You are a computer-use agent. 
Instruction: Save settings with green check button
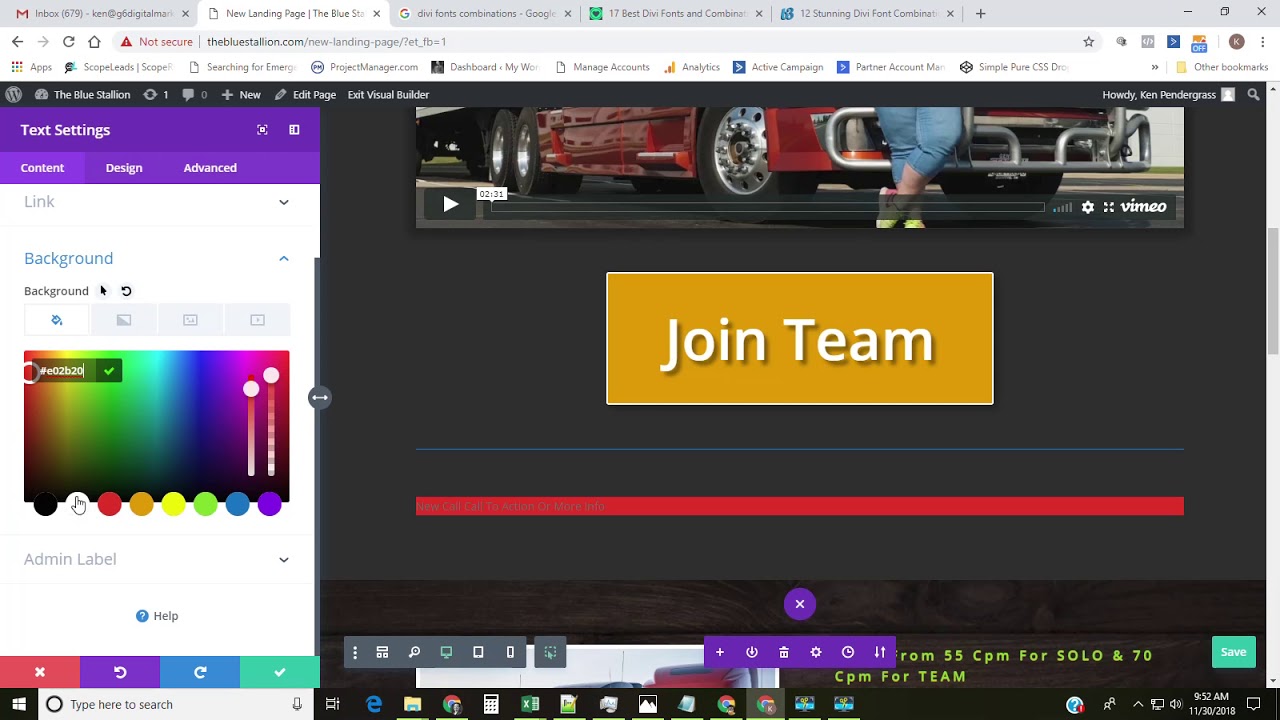[280, 672]
